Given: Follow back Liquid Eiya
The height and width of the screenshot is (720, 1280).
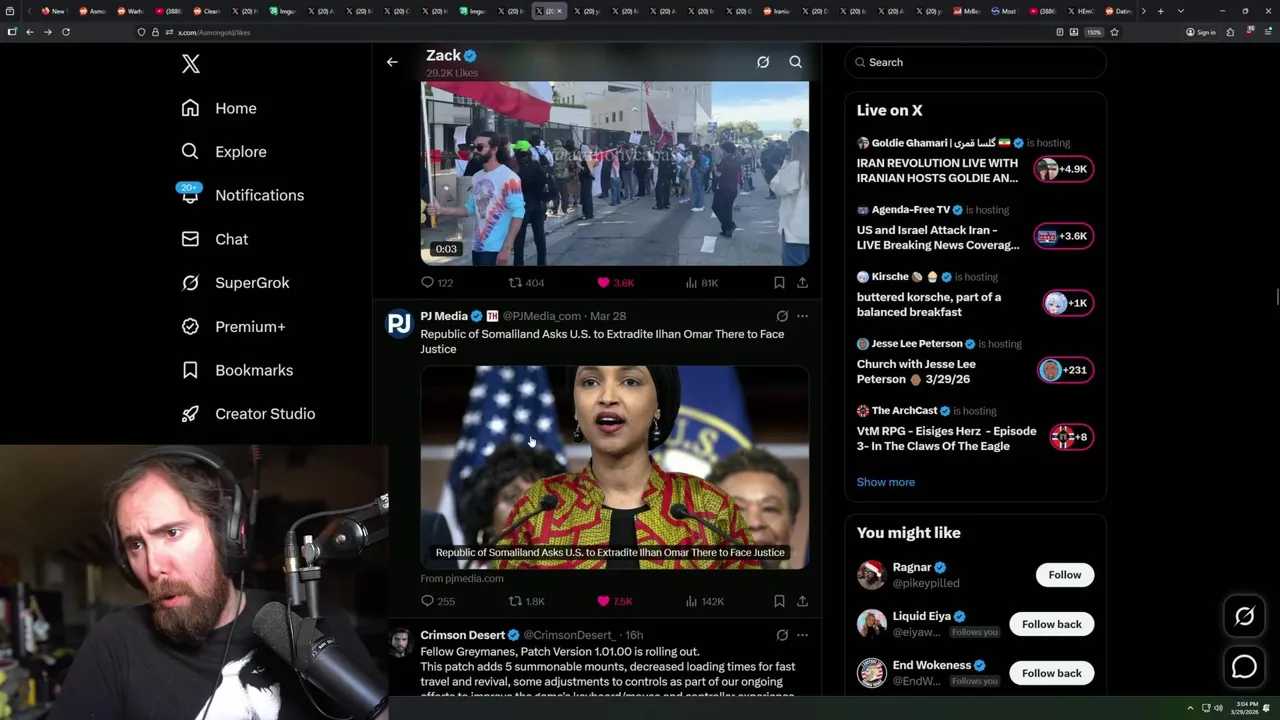Looking at the screenshot, I should pos(1051,624).
